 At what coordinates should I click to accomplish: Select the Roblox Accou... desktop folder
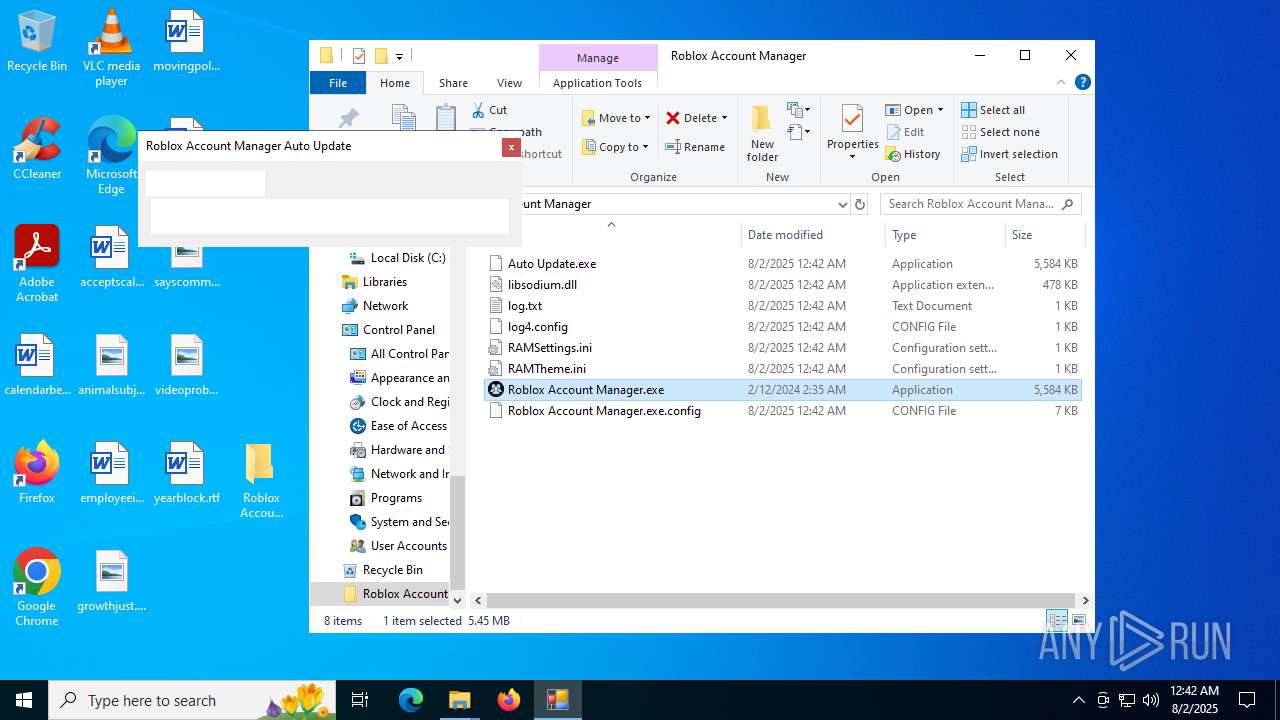(261, 480)
